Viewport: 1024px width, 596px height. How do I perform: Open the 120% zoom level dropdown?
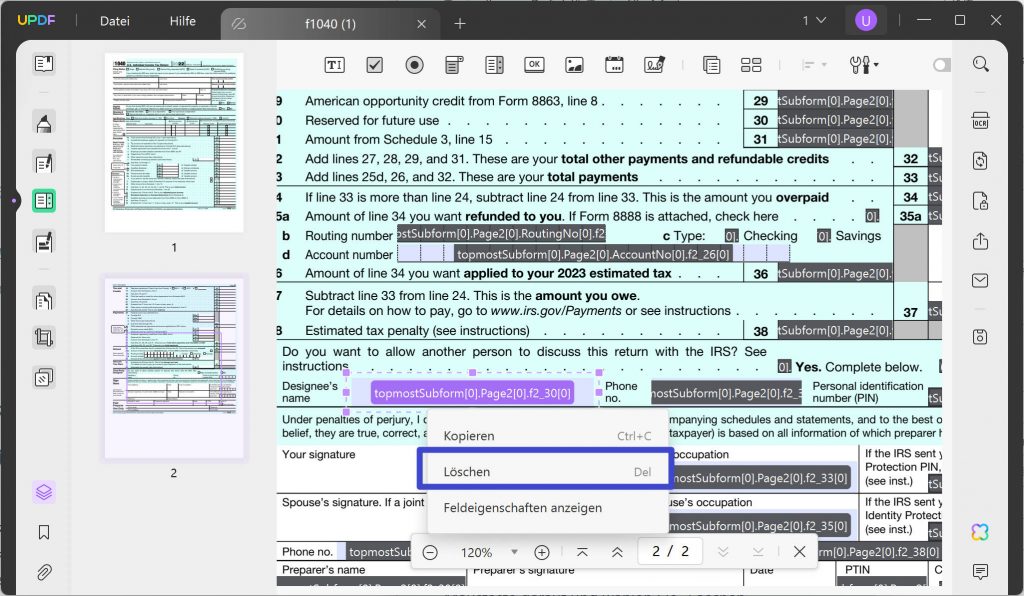(x=514, y=551)
